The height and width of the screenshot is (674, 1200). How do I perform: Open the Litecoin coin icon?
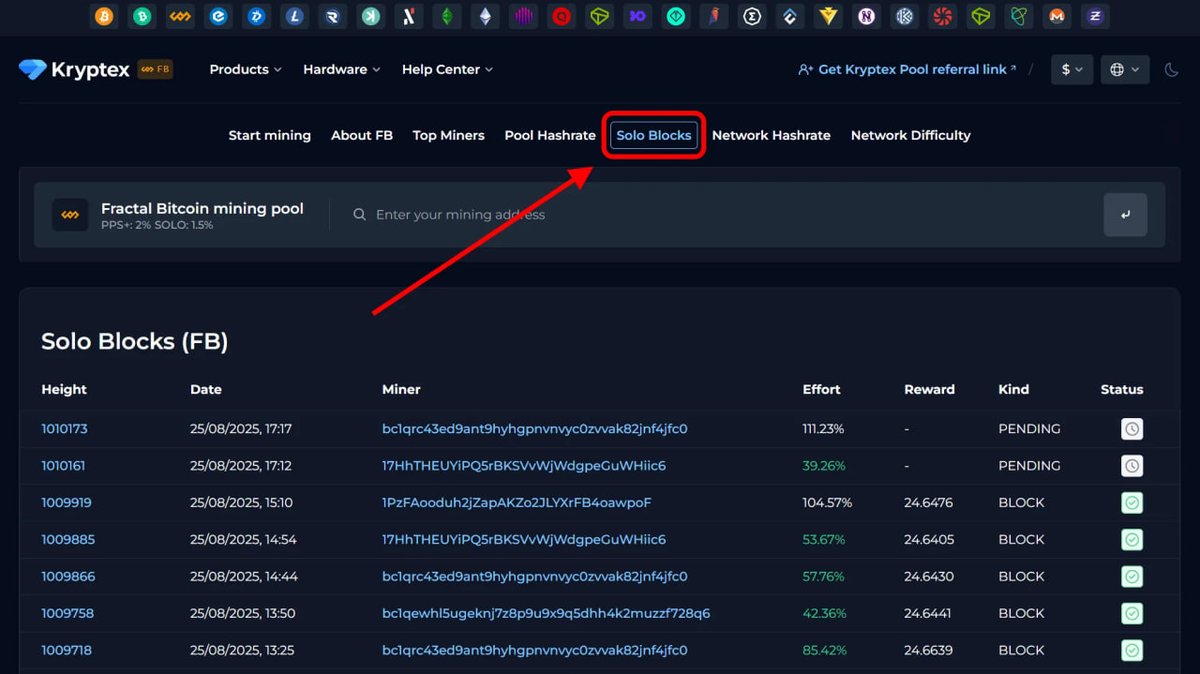click(294, 16)
